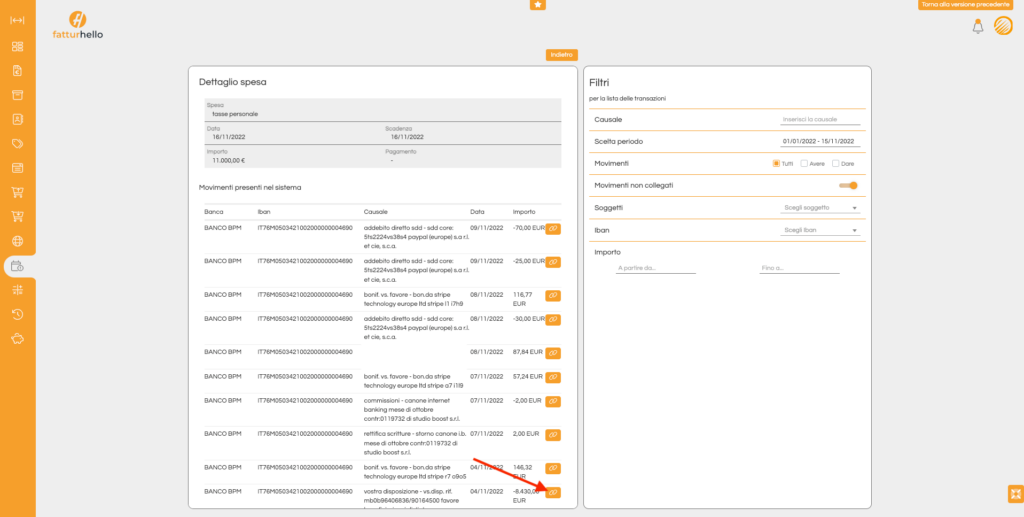Image resolution: width=1024 pixels, height=517 pixels.
Task: Open the user profile avatar
Action: (1003, 26)
